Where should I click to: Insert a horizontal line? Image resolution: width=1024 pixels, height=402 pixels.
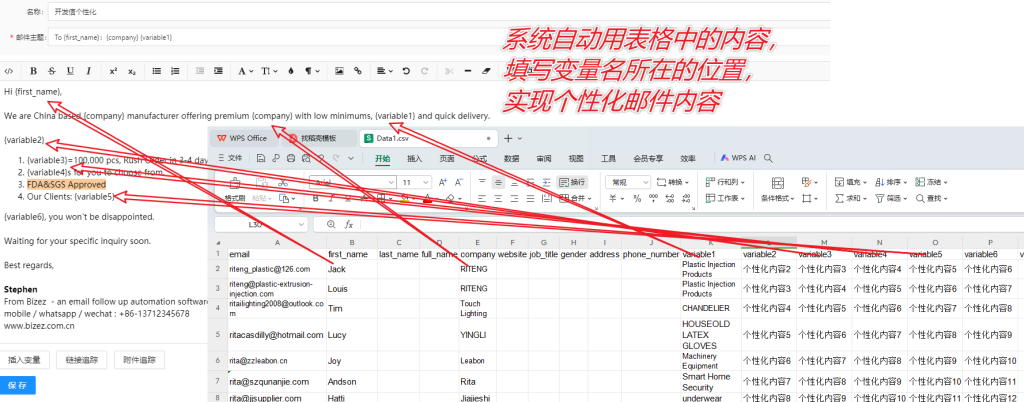[x=468, y=71]
